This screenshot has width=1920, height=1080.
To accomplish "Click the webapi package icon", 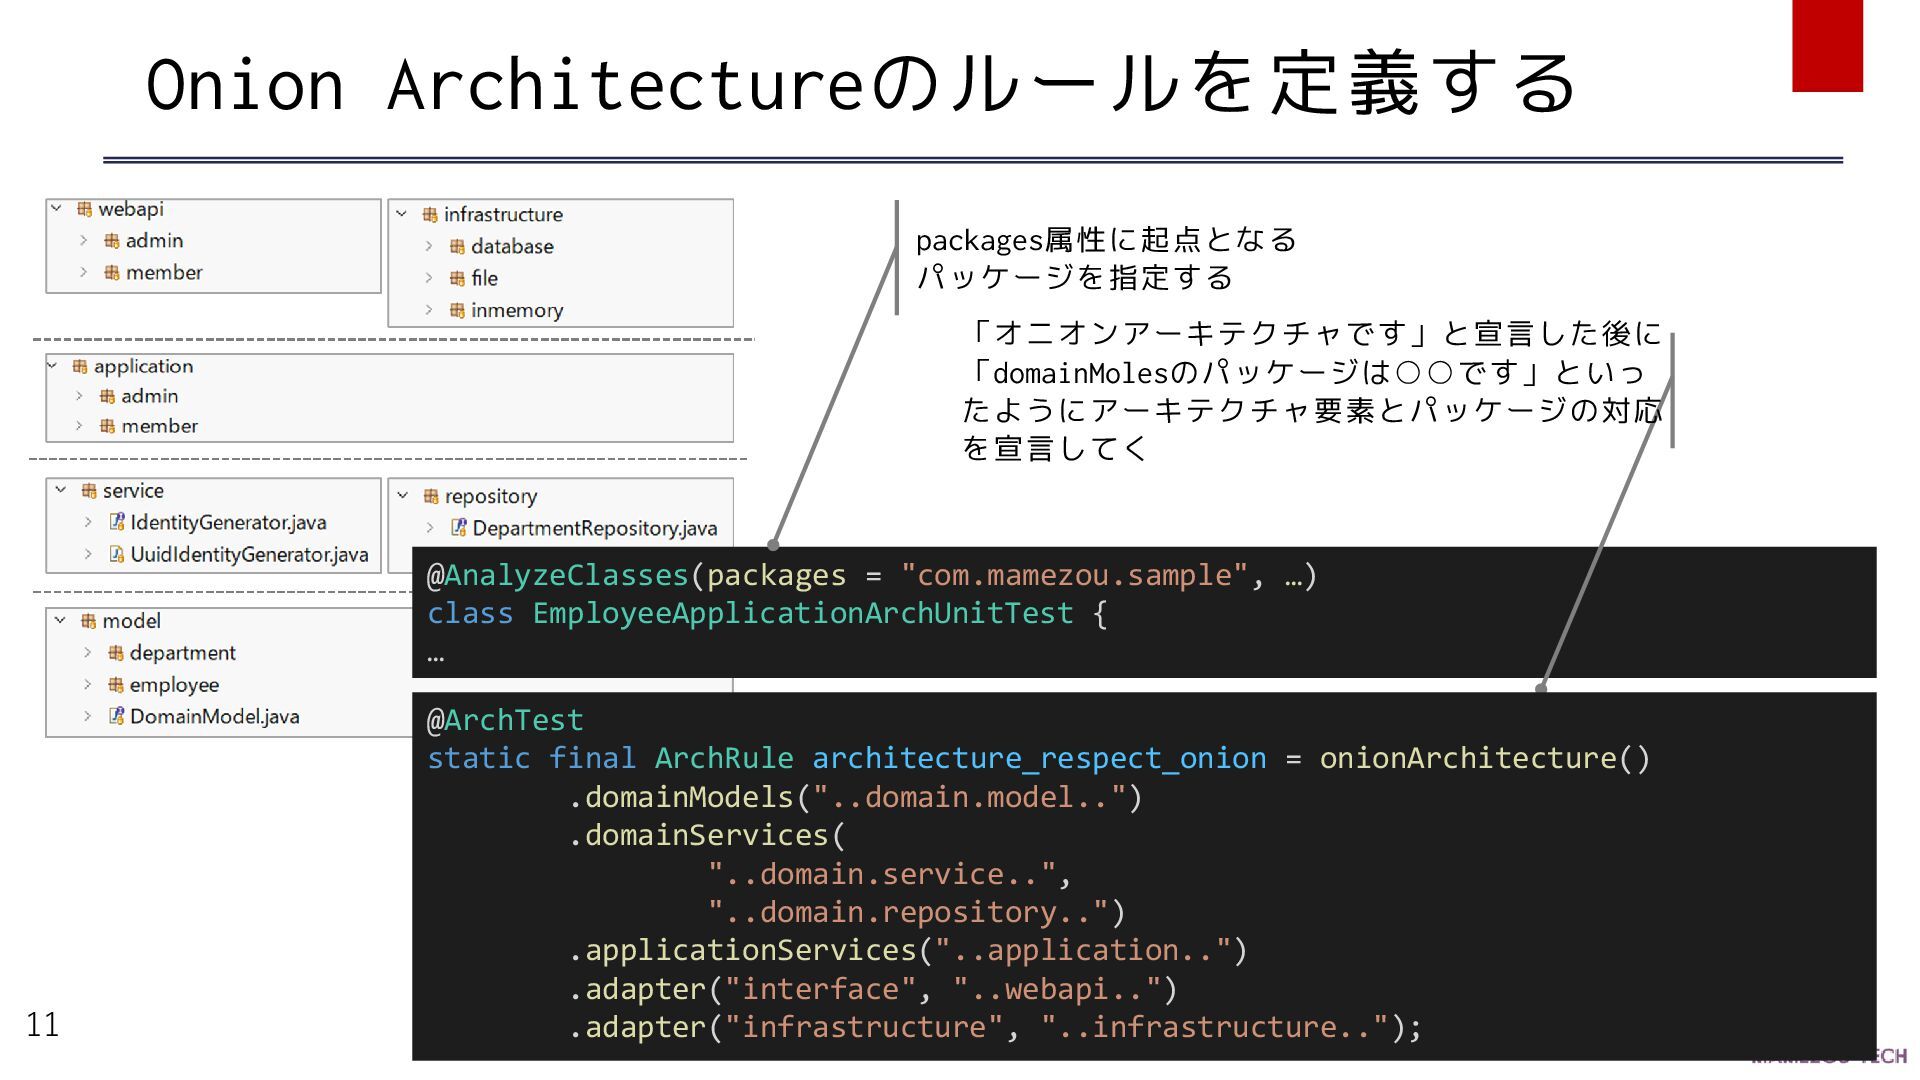I will [85, 209].
